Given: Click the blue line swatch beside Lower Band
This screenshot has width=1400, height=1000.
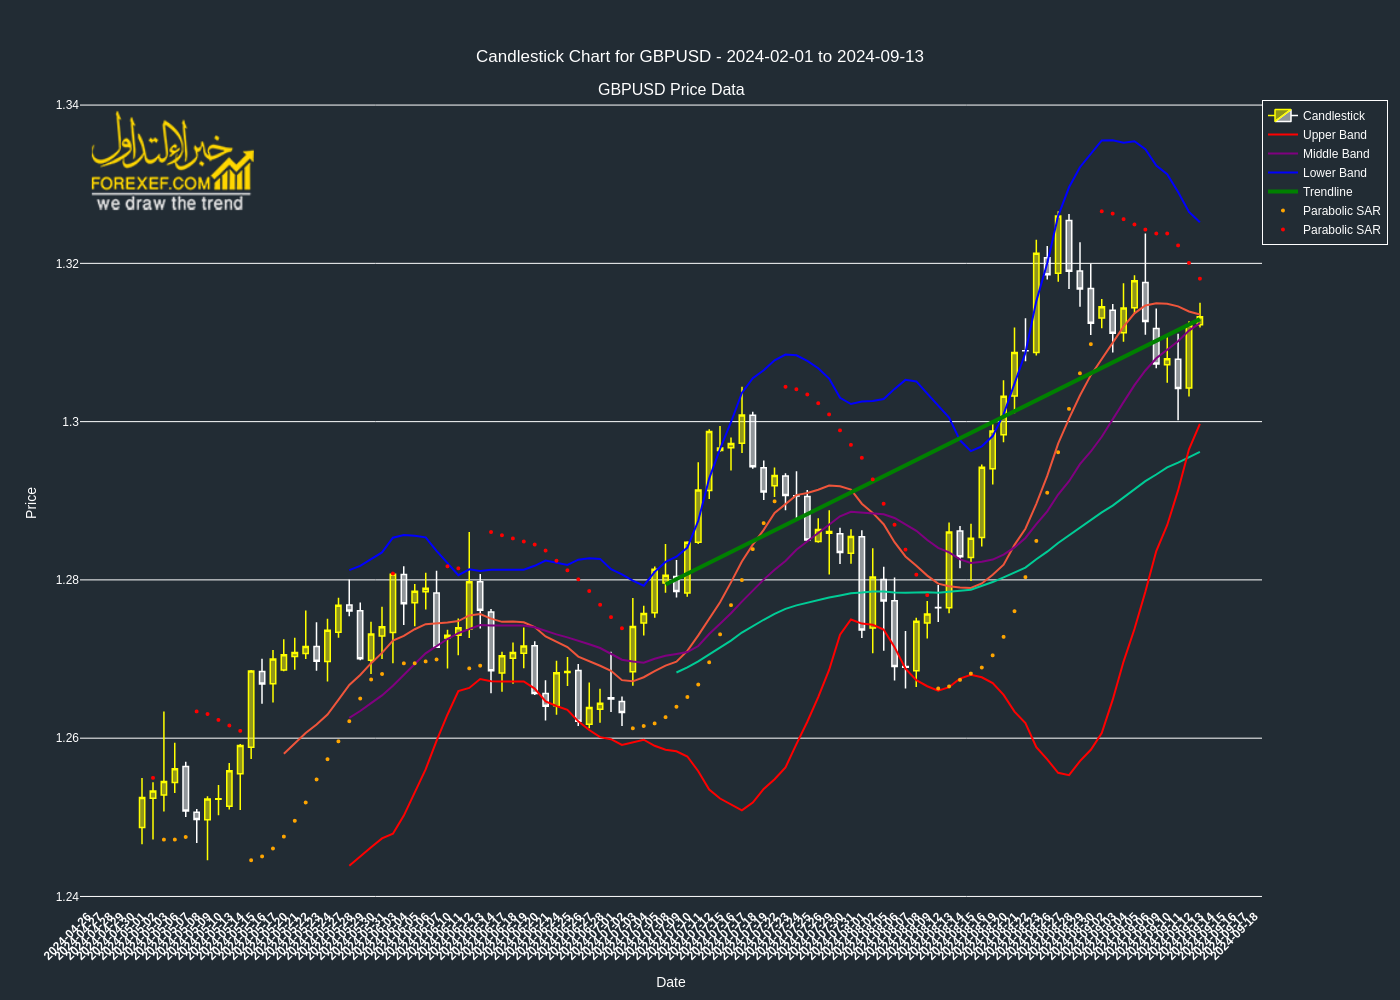Looking at the screenshot, I should click(x=1282, y=173).
